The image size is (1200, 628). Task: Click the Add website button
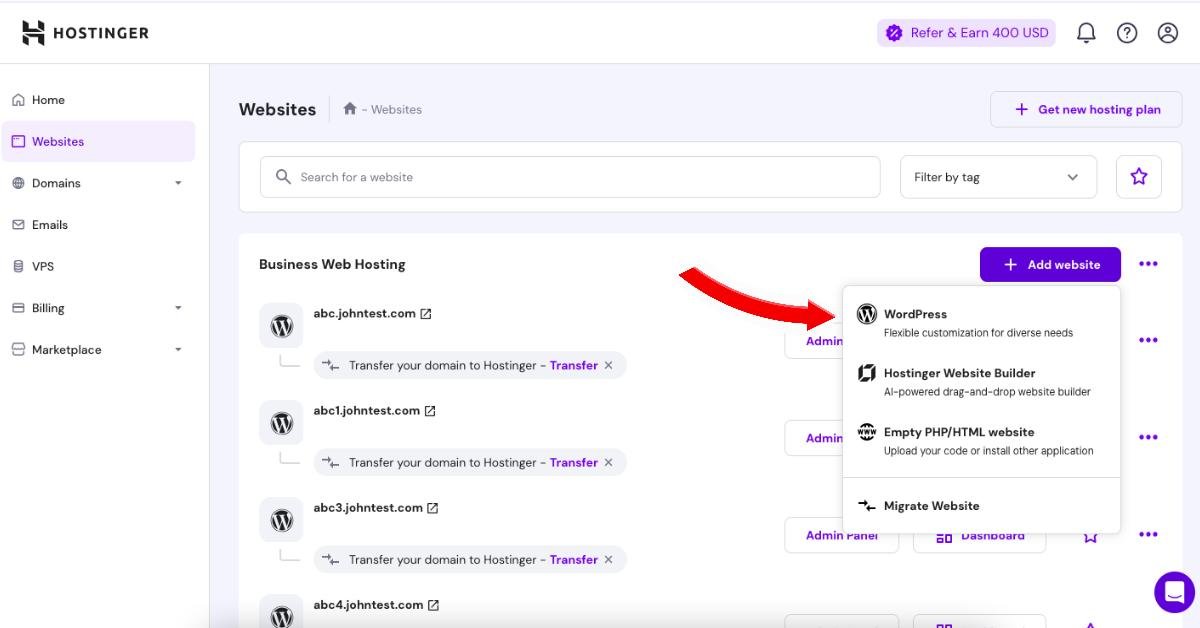[1050, 264]
